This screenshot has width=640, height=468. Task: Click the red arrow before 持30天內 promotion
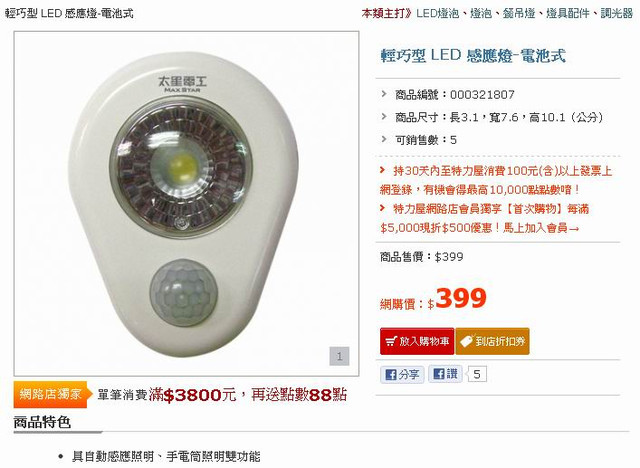pos(382,170)
